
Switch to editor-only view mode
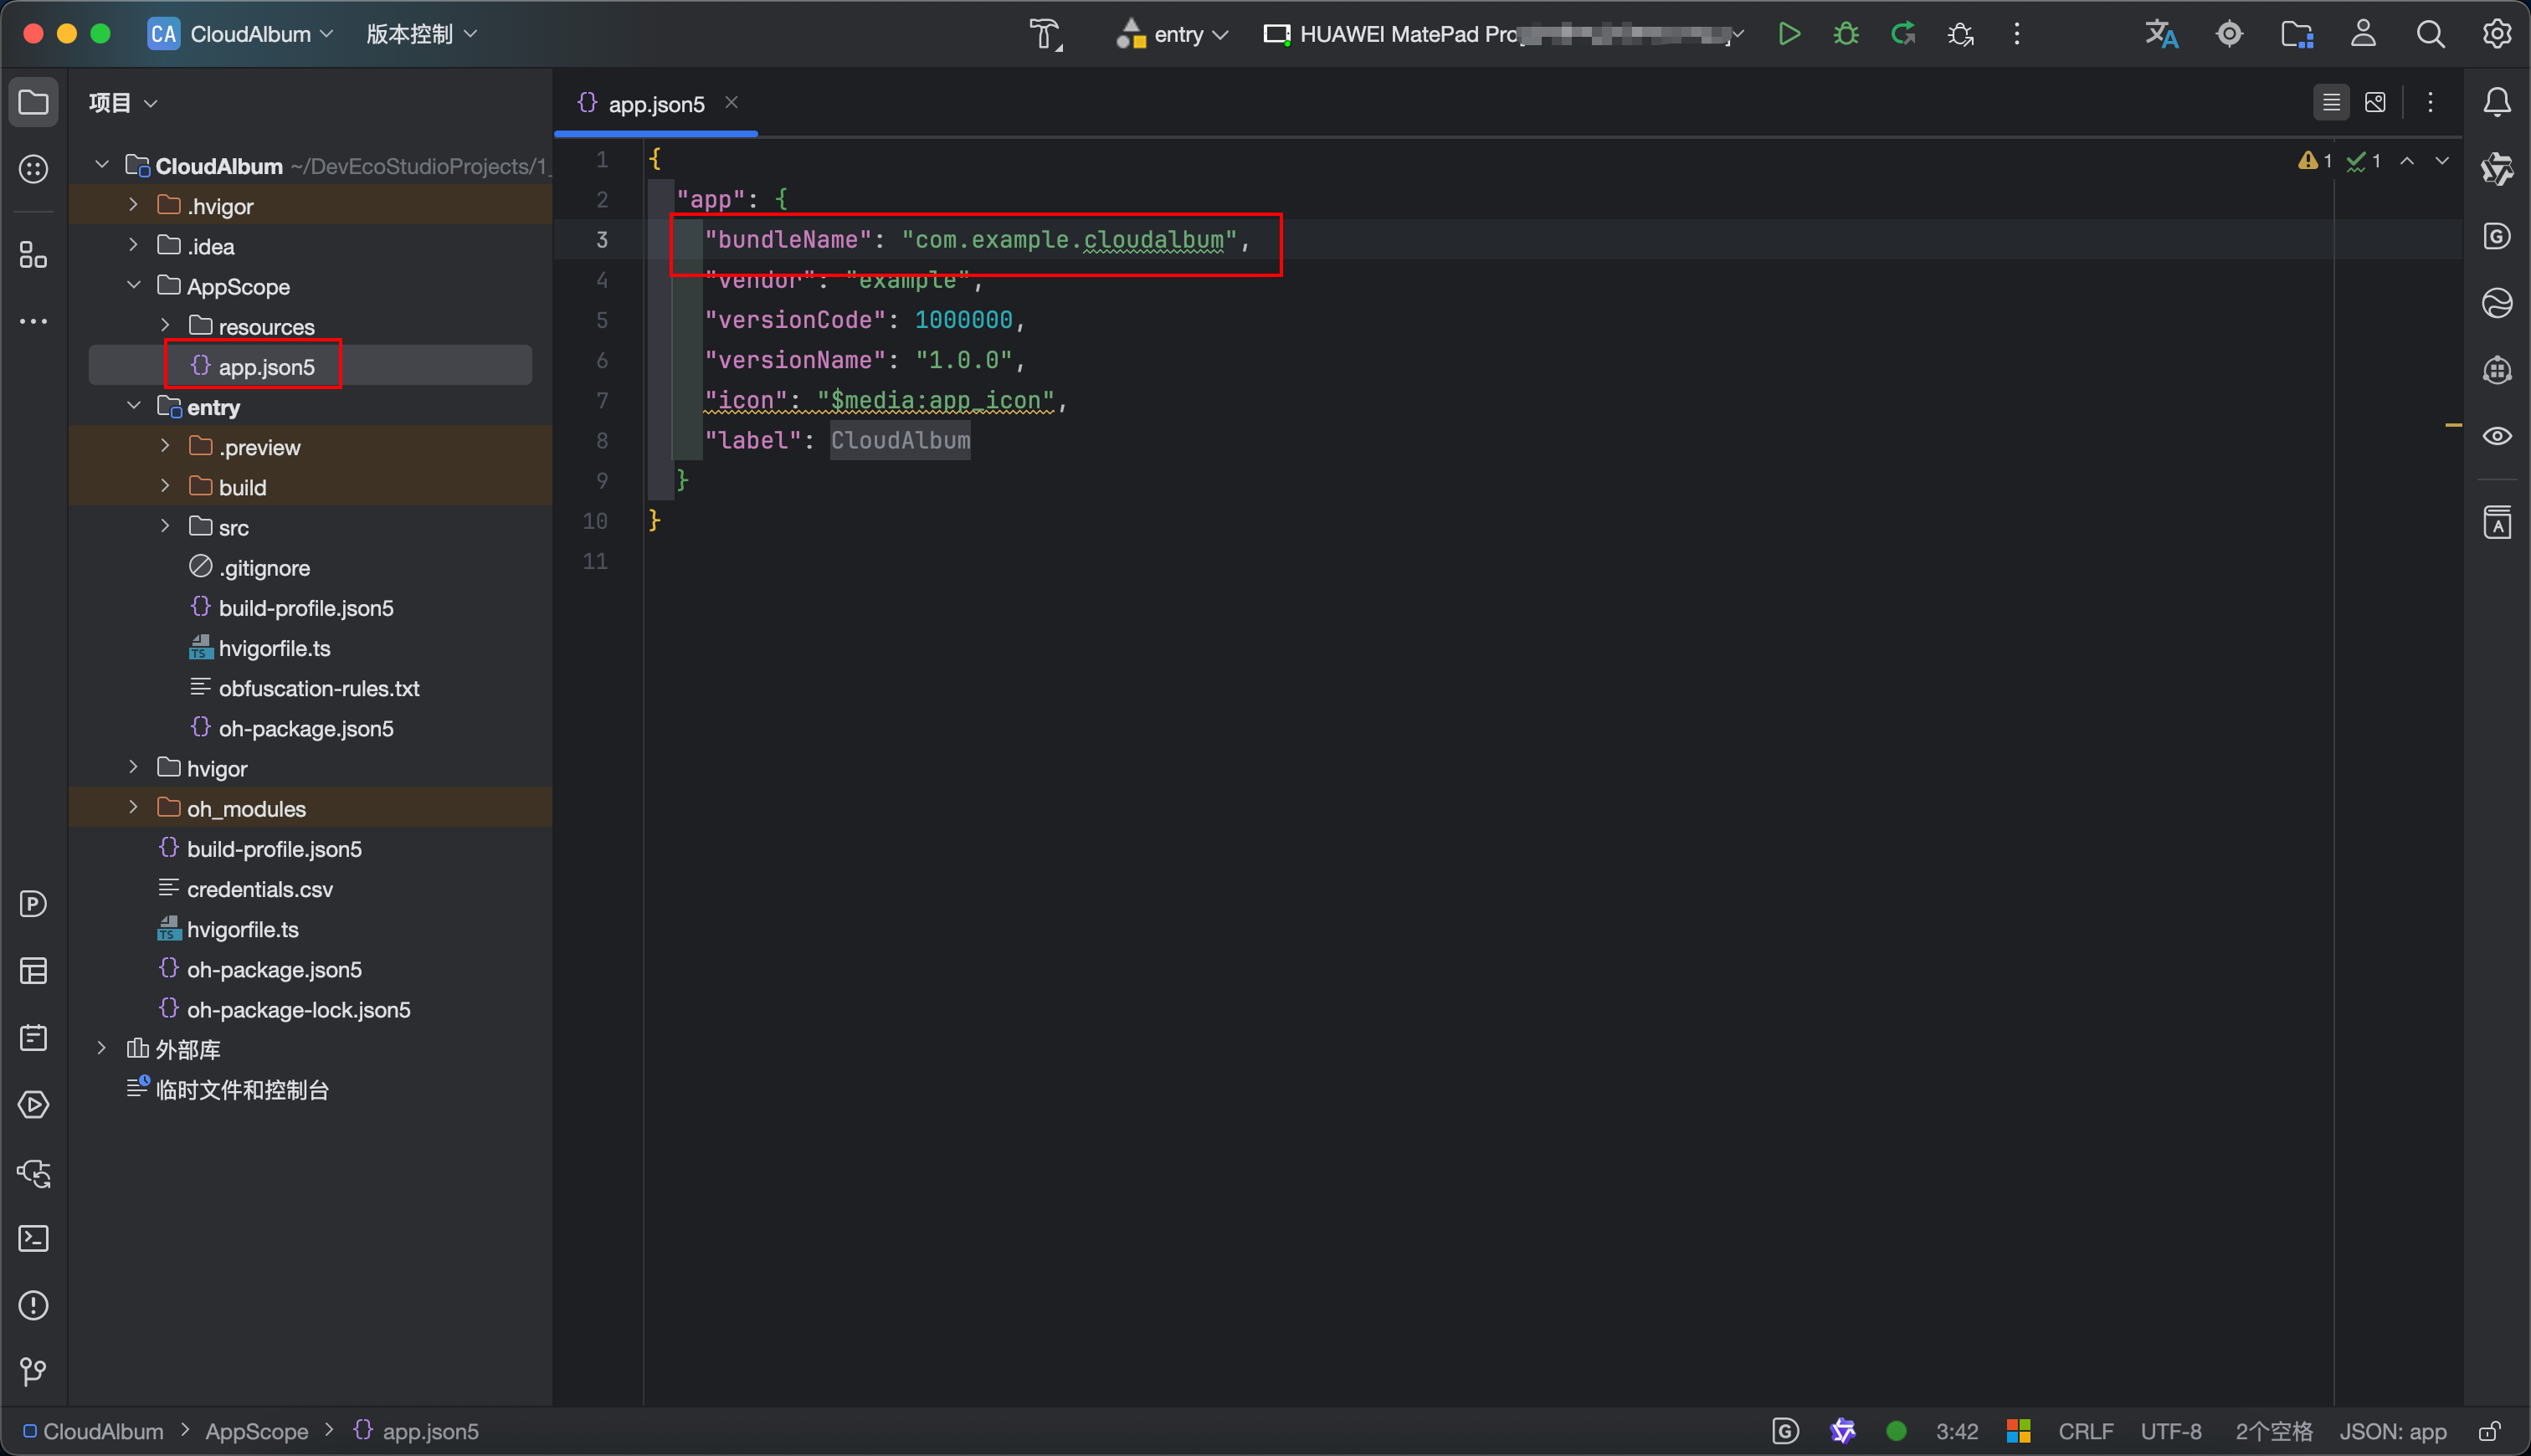tap(2331, 102)
